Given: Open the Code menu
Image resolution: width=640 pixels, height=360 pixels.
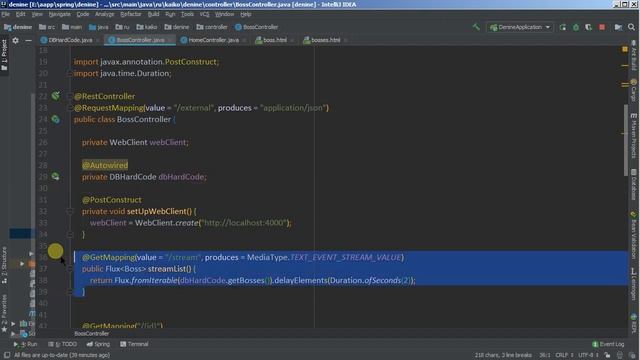Looking at the screenshot, I should coord(83,14).
